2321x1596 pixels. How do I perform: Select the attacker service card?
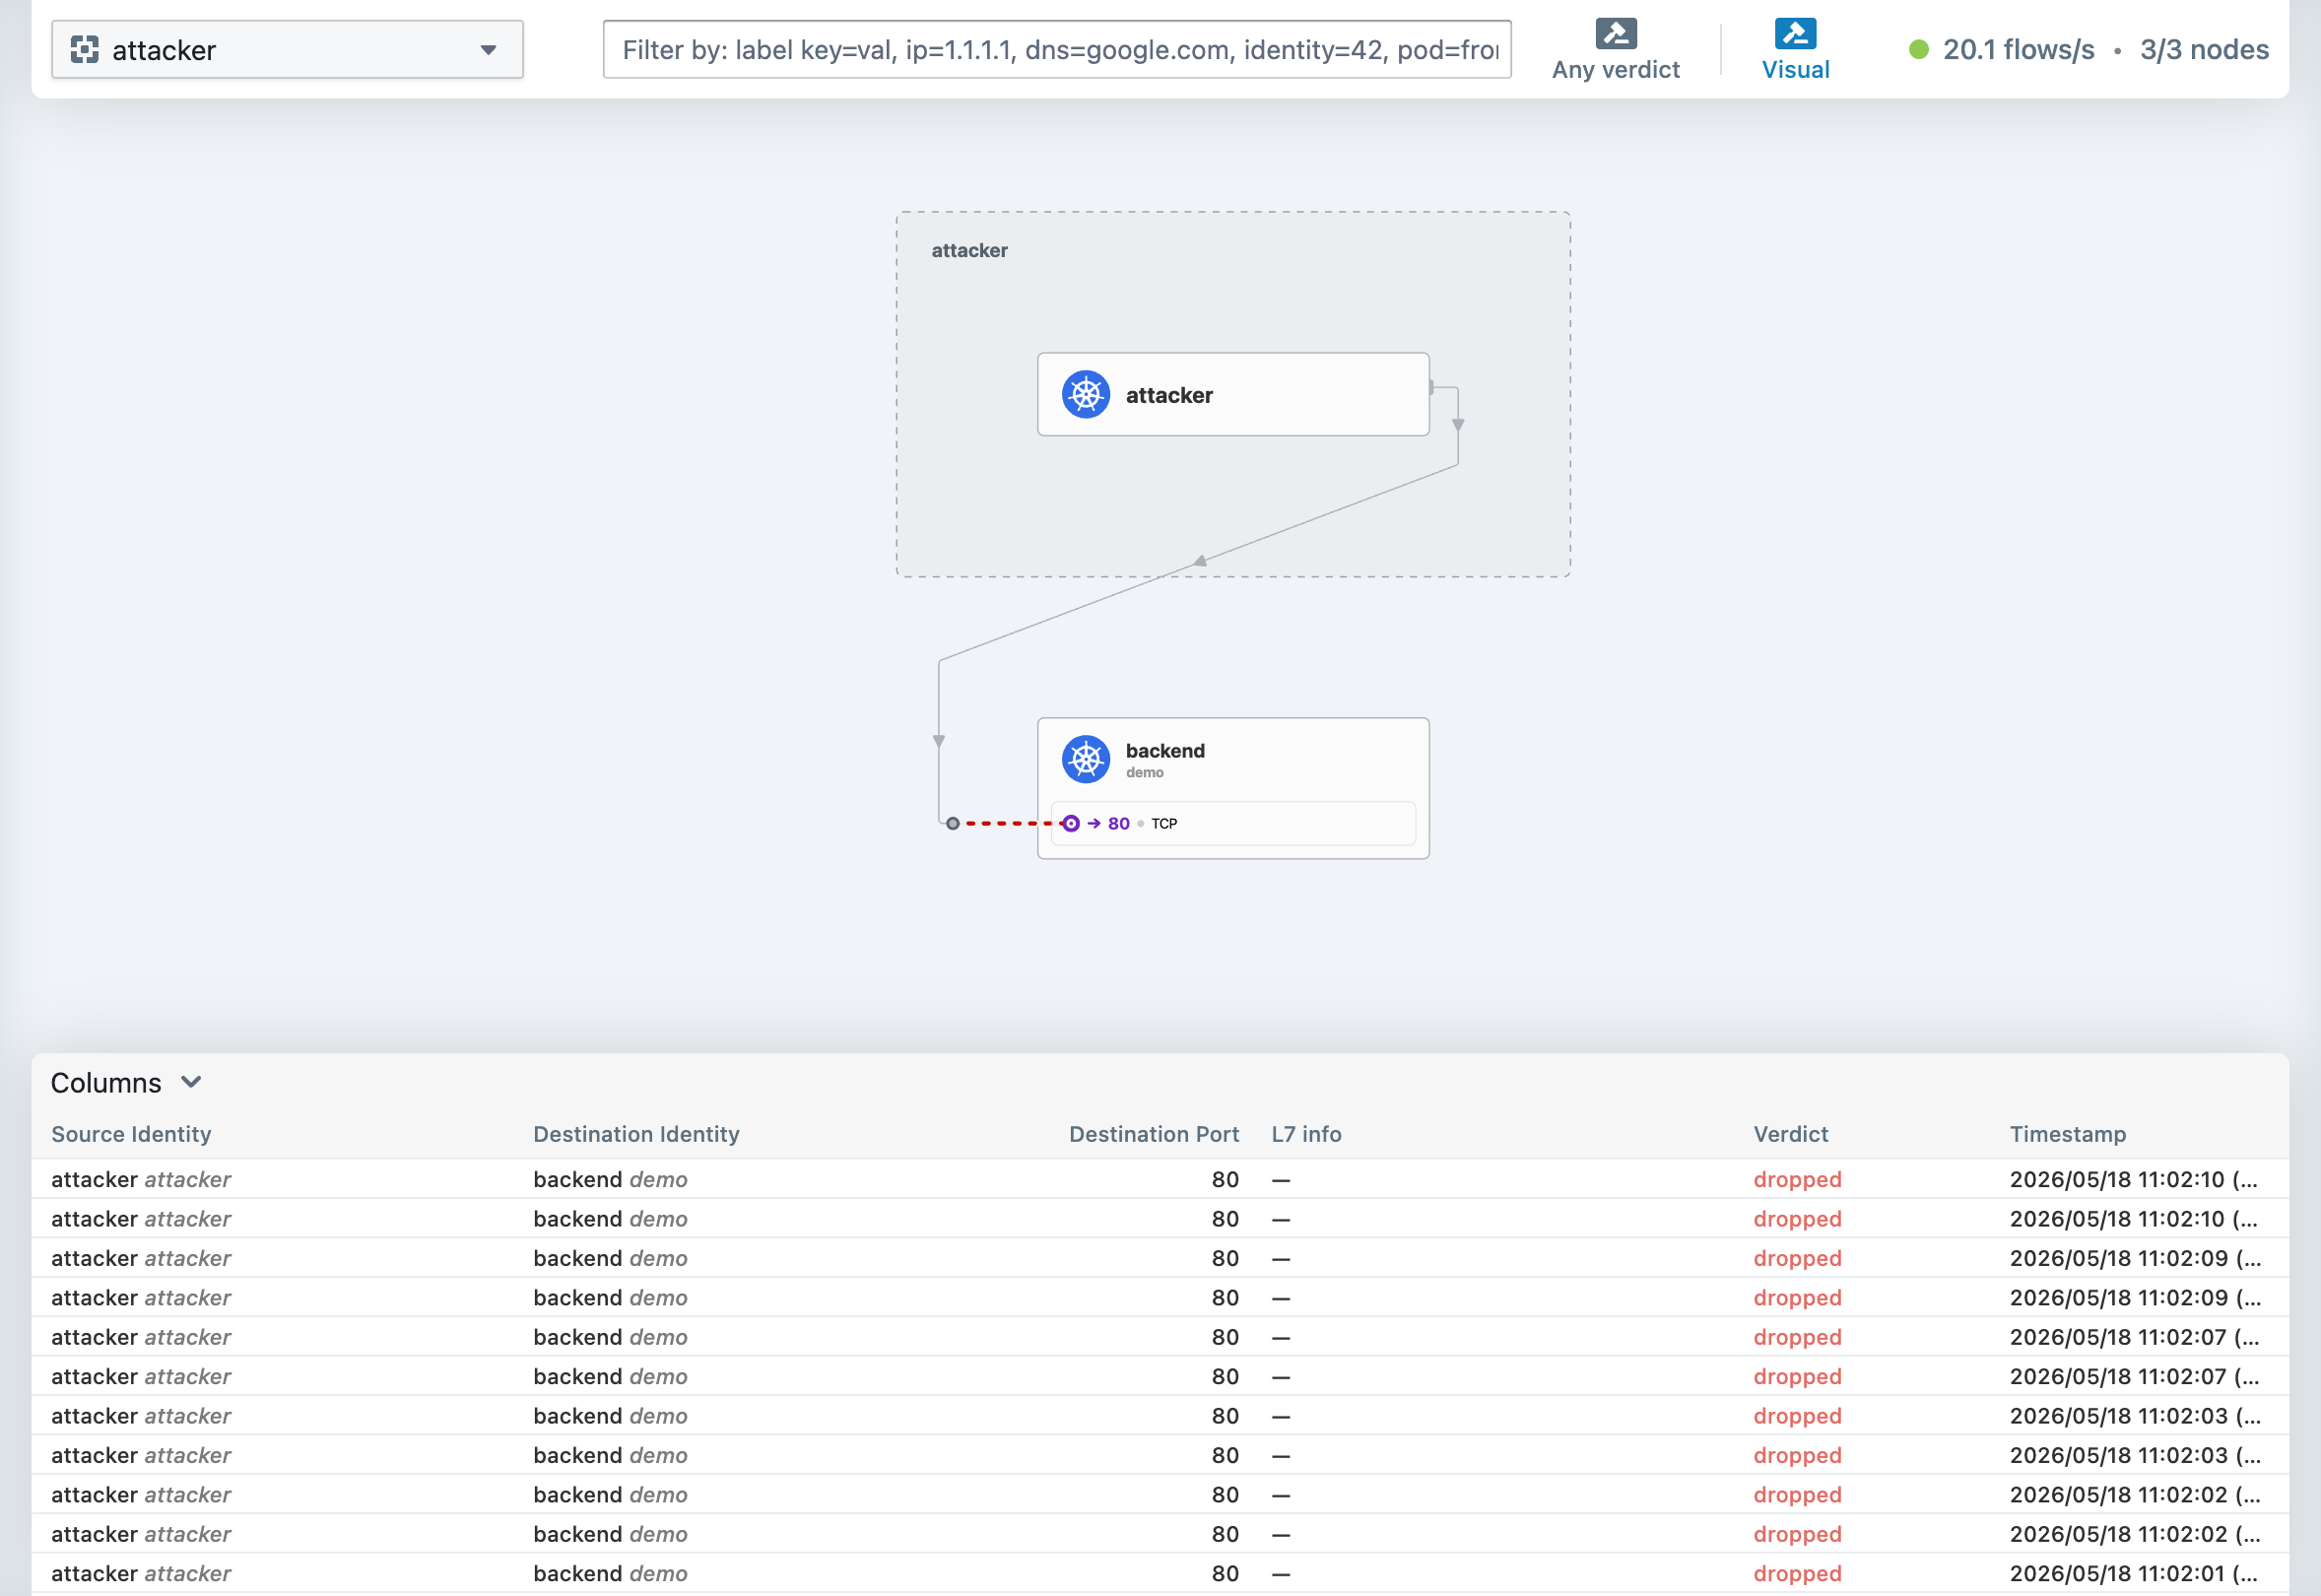(x=1233, y=394)
